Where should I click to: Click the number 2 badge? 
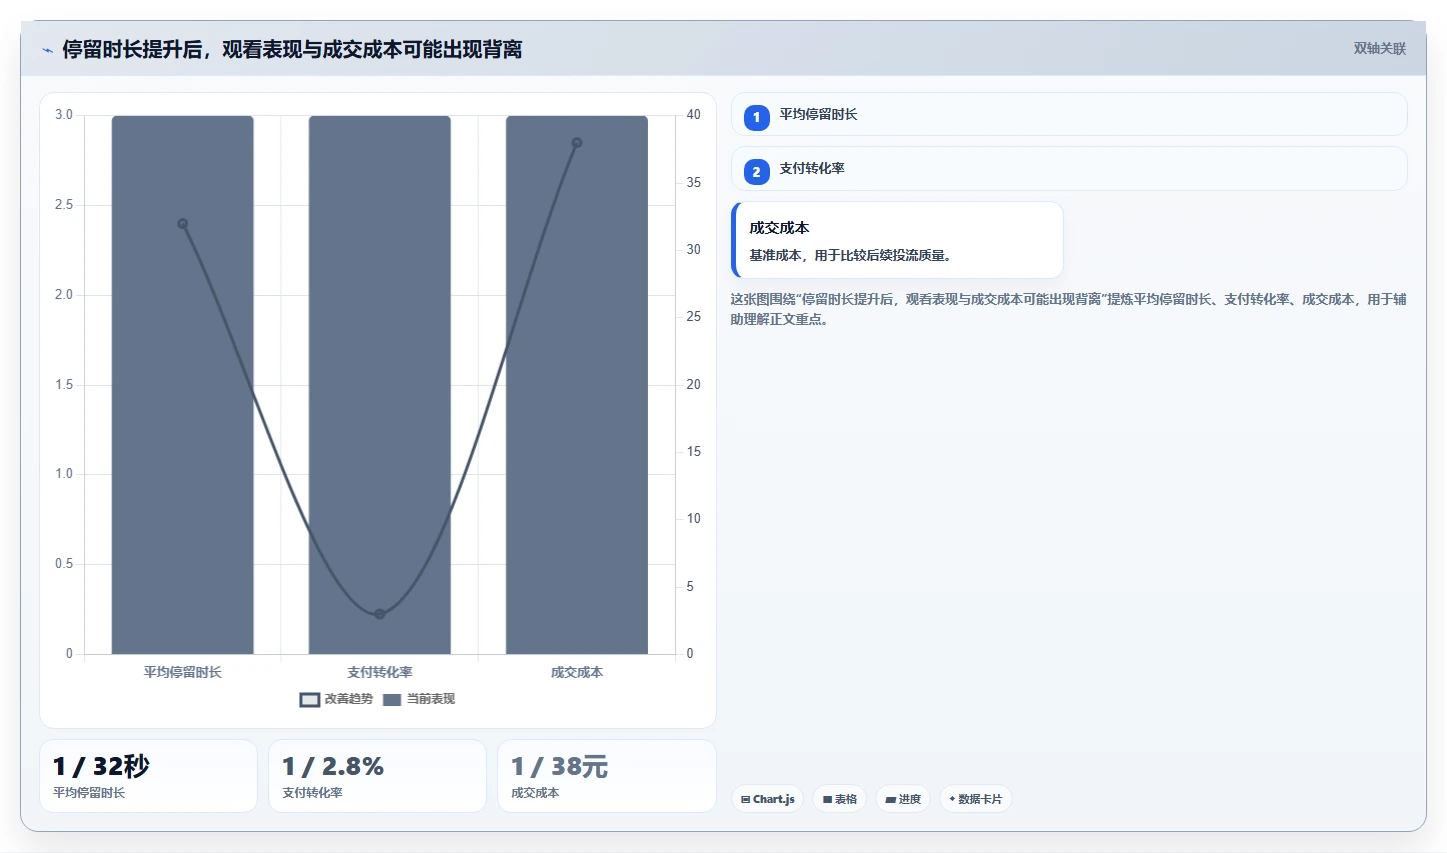tap(756, 171)
